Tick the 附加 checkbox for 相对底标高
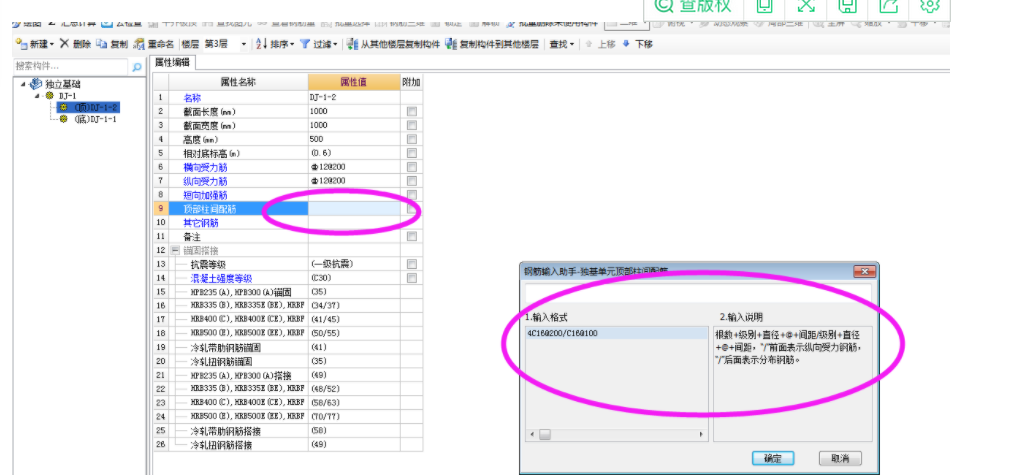The height and width of the screenshot is (475, 1033). [x=412, y=153]
